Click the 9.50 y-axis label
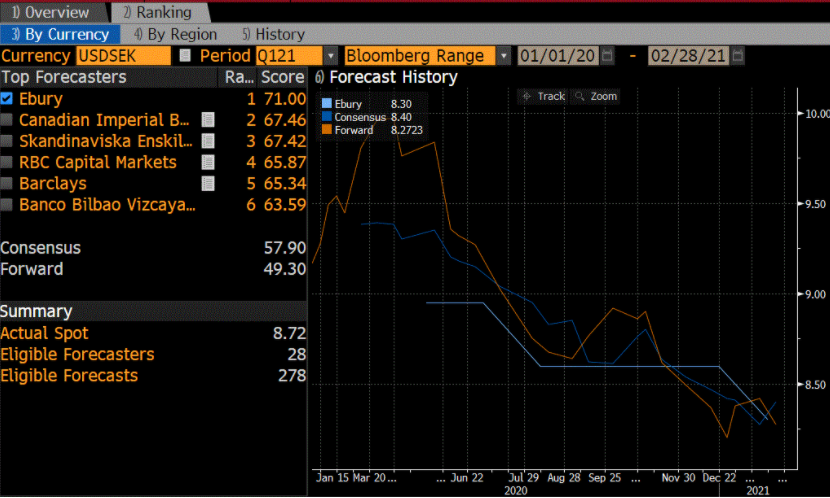The height and width of the screenshot is (498, 830). 817,204
